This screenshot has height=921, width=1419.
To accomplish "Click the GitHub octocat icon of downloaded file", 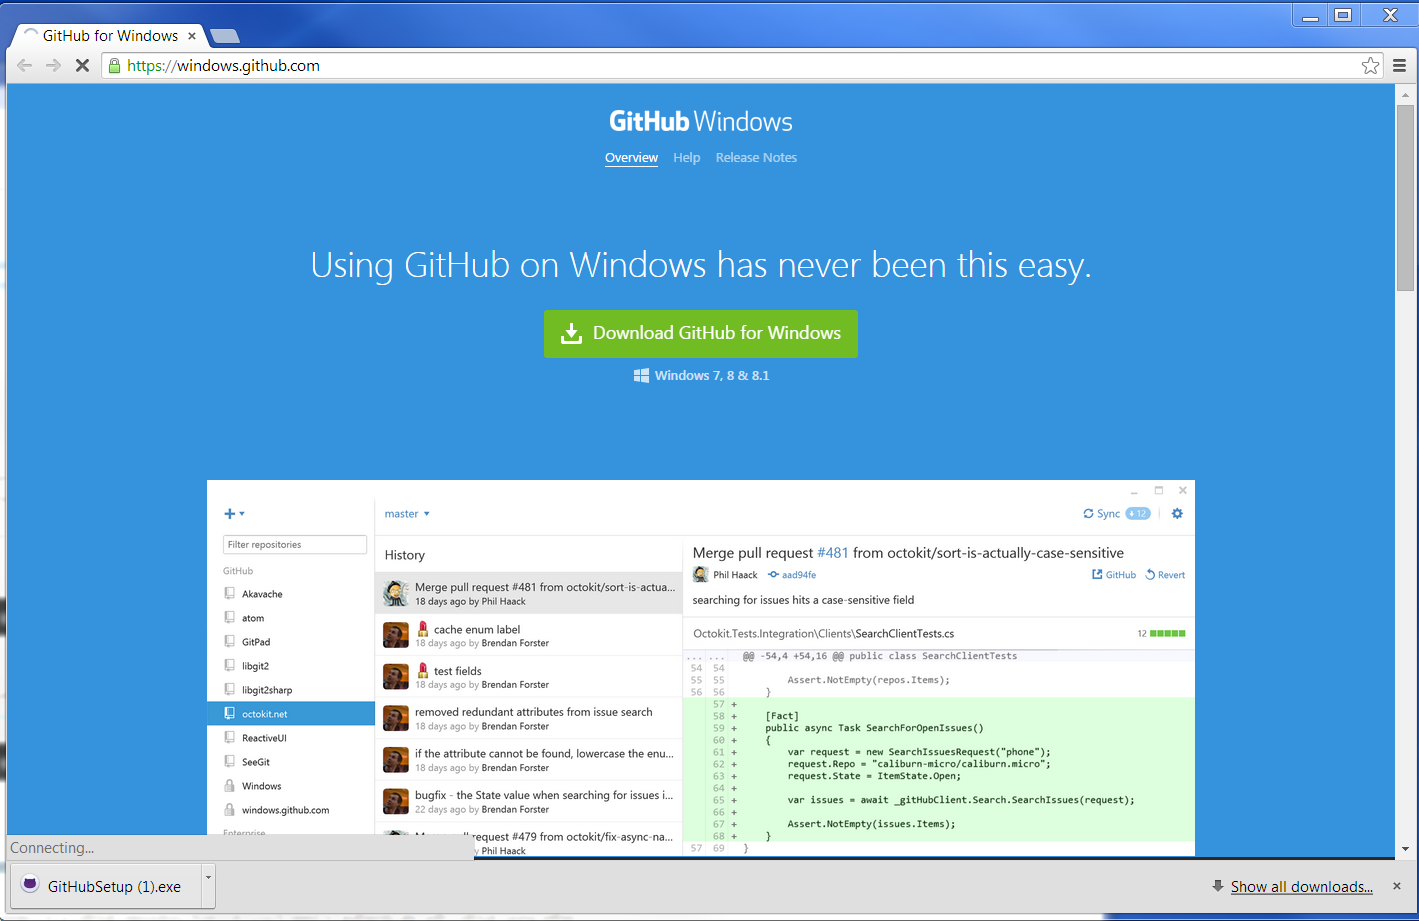I will [30, 884].
